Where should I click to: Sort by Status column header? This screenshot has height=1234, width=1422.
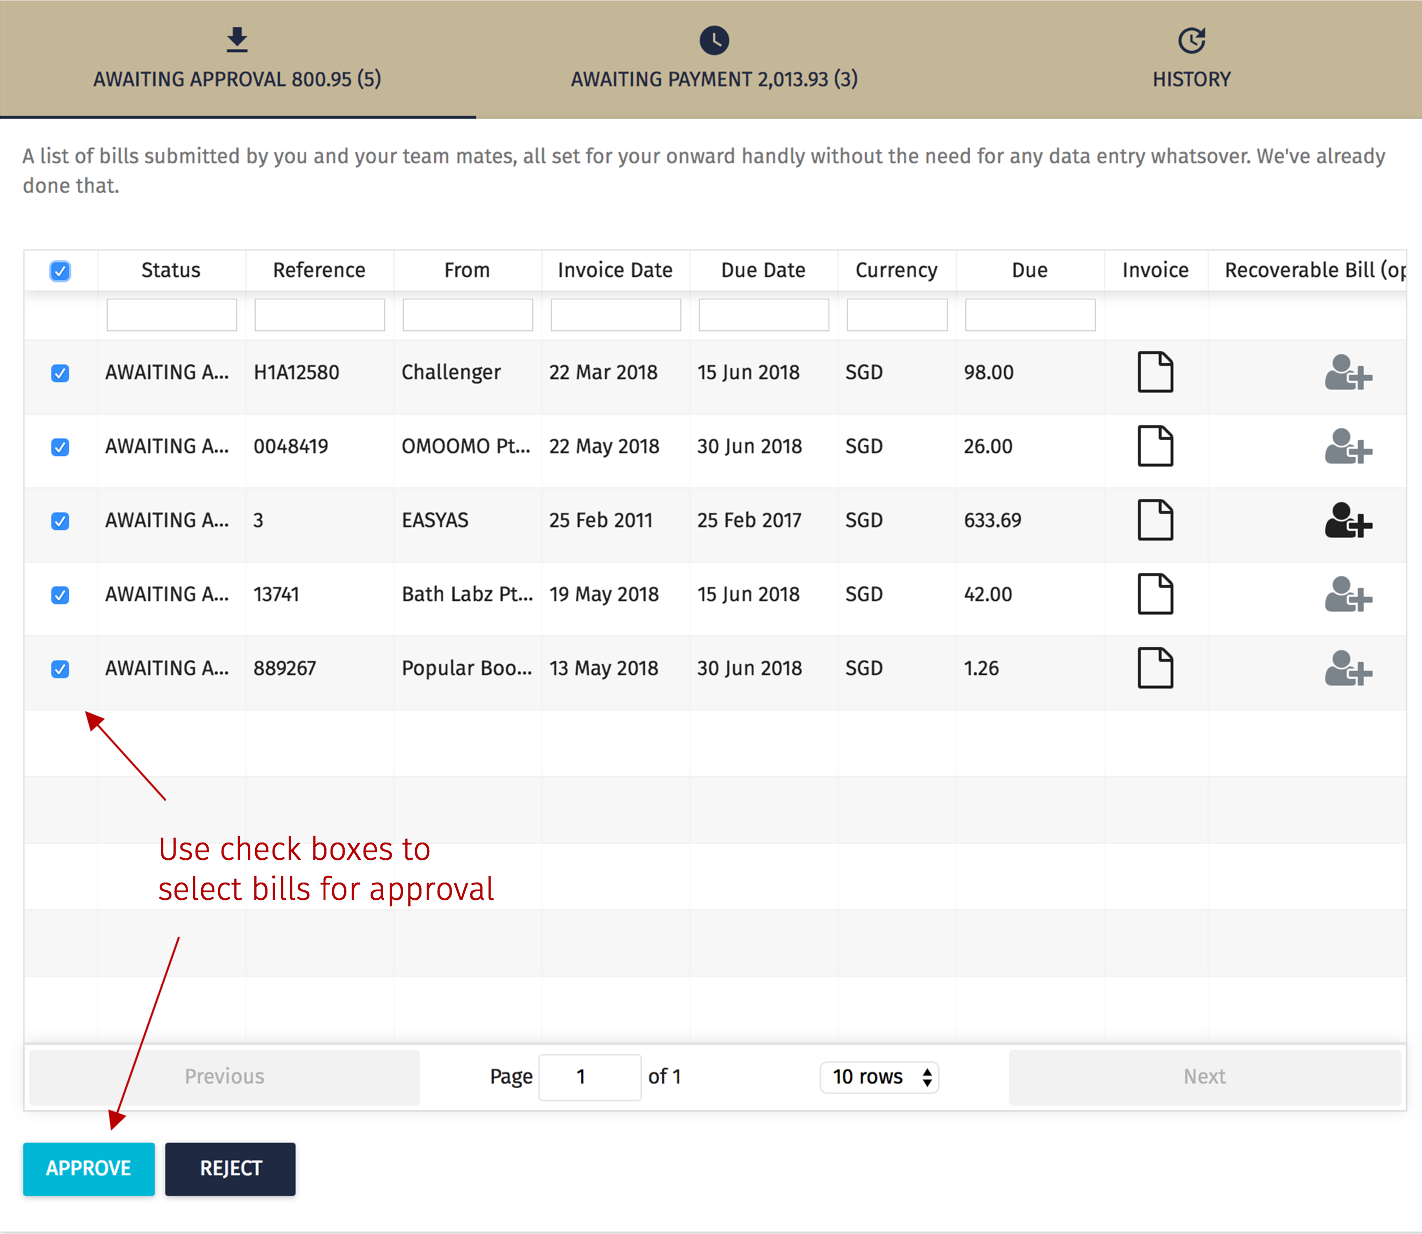pos(171,270)
